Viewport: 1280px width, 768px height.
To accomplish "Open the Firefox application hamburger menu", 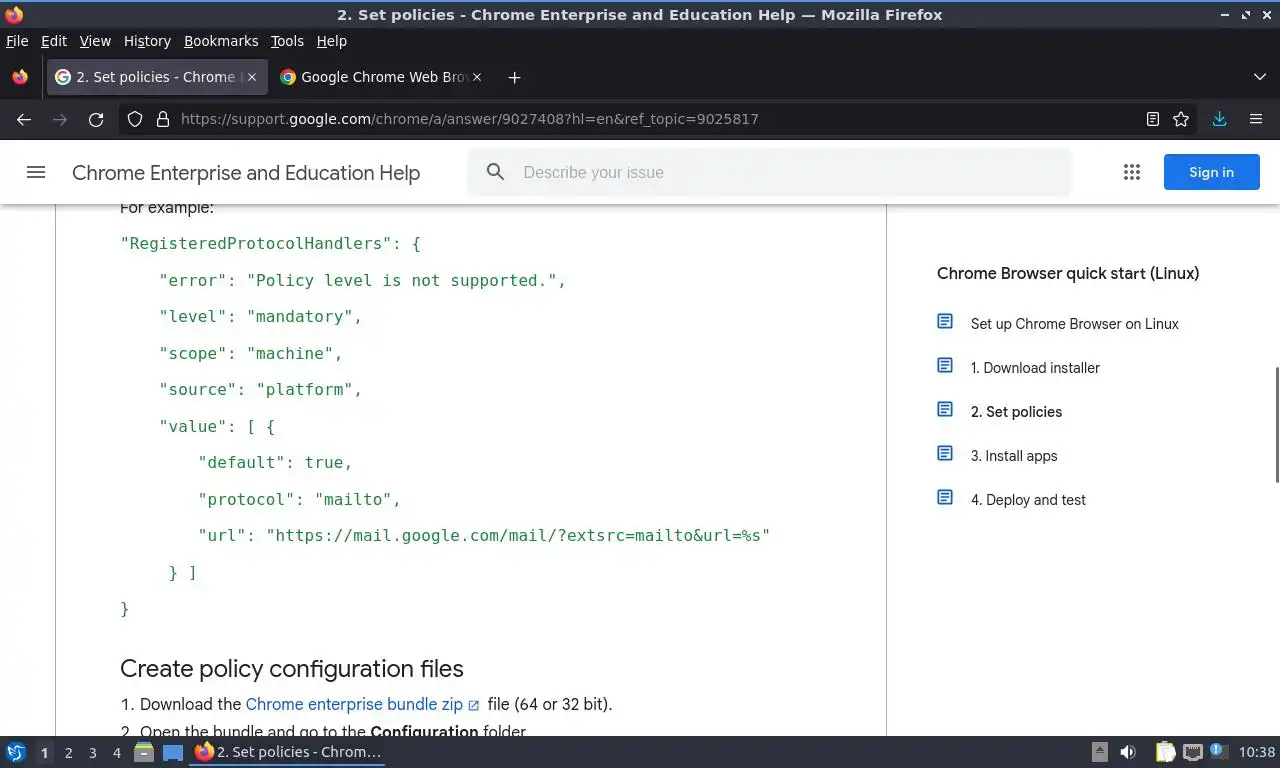I will [x=1256, y=119].
